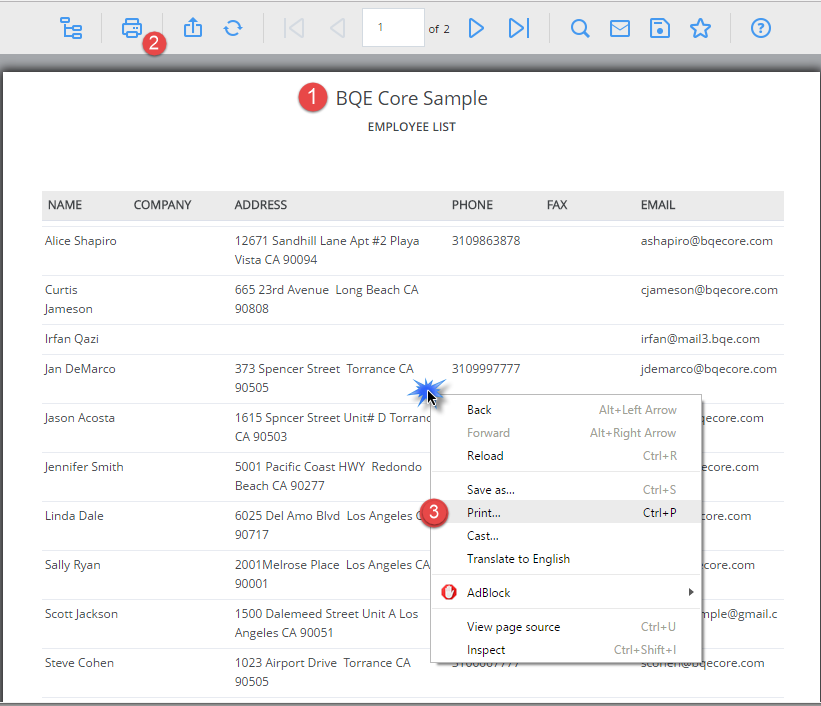
Task: Click the AdBlock red hand icon
Action: [x=449, y=592]
